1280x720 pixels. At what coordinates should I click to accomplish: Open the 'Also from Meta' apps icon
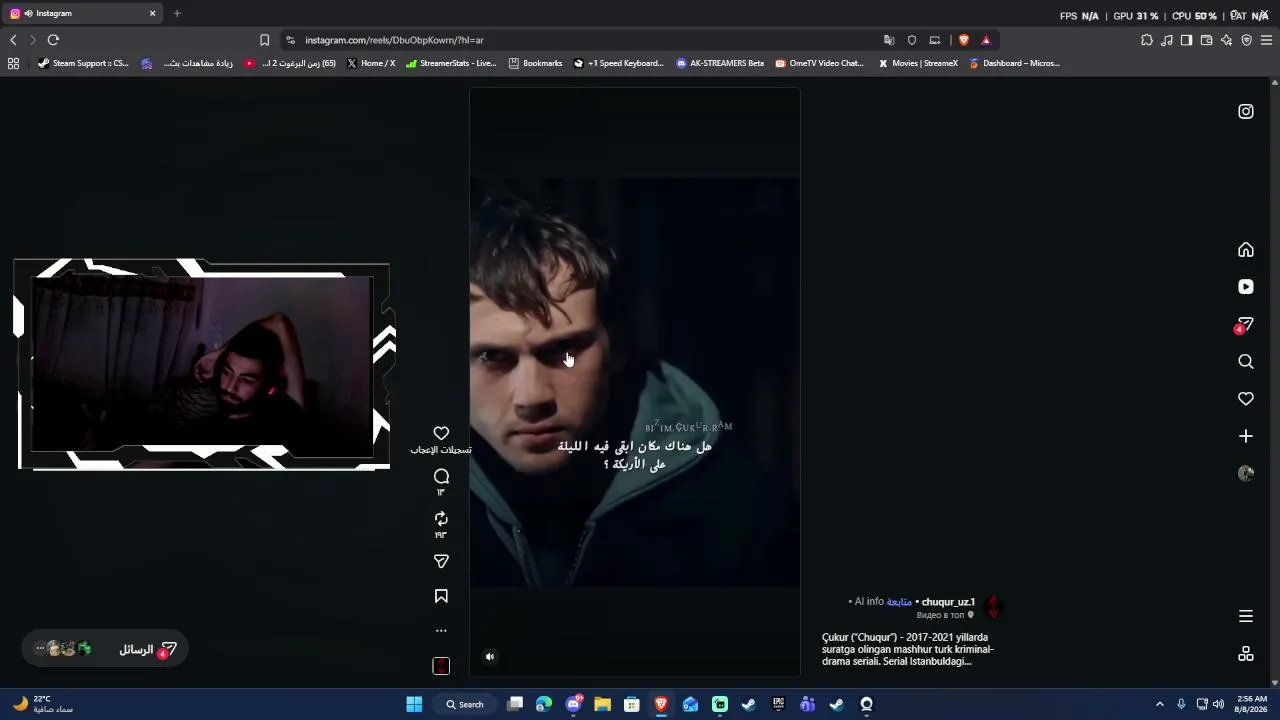click(x=1246, y=654)
